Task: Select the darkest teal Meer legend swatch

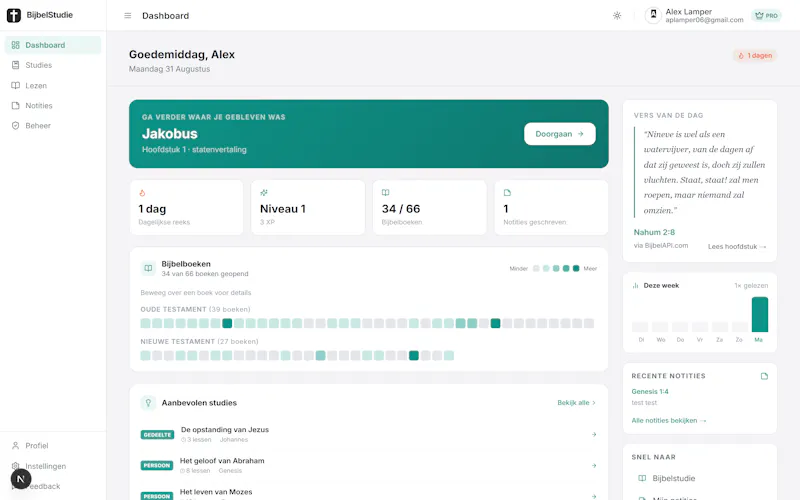Action: point(576,268)
